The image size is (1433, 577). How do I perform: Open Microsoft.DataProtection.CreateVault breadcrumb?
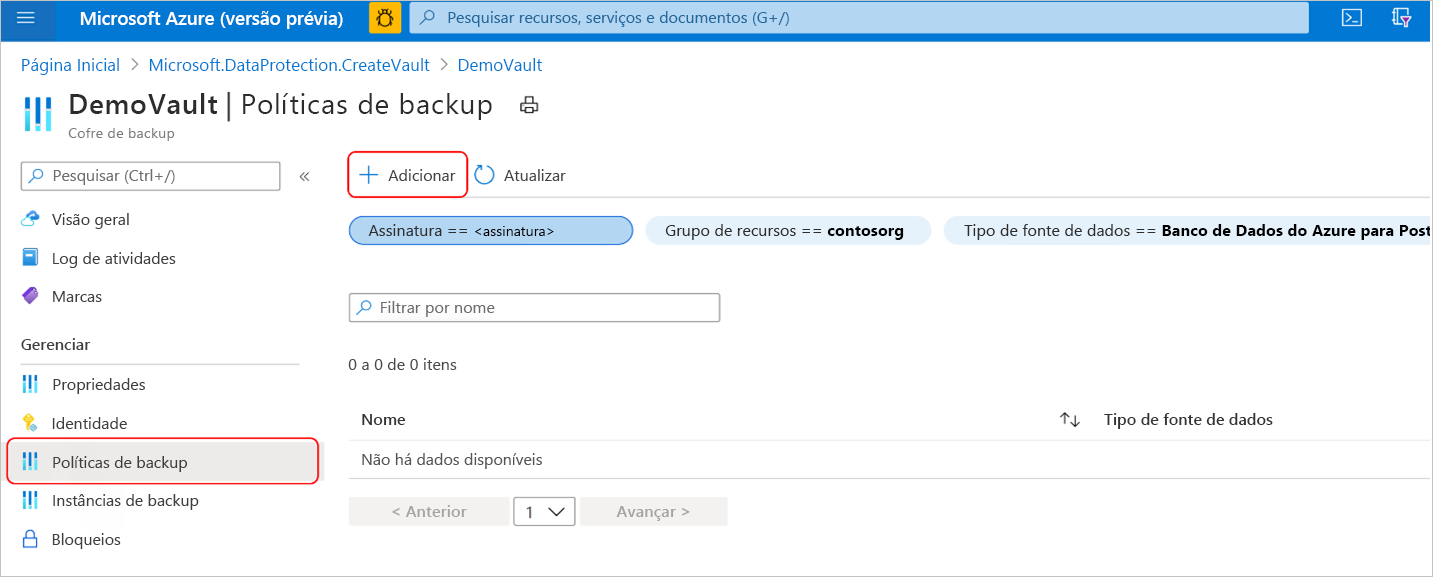[289, 65]
